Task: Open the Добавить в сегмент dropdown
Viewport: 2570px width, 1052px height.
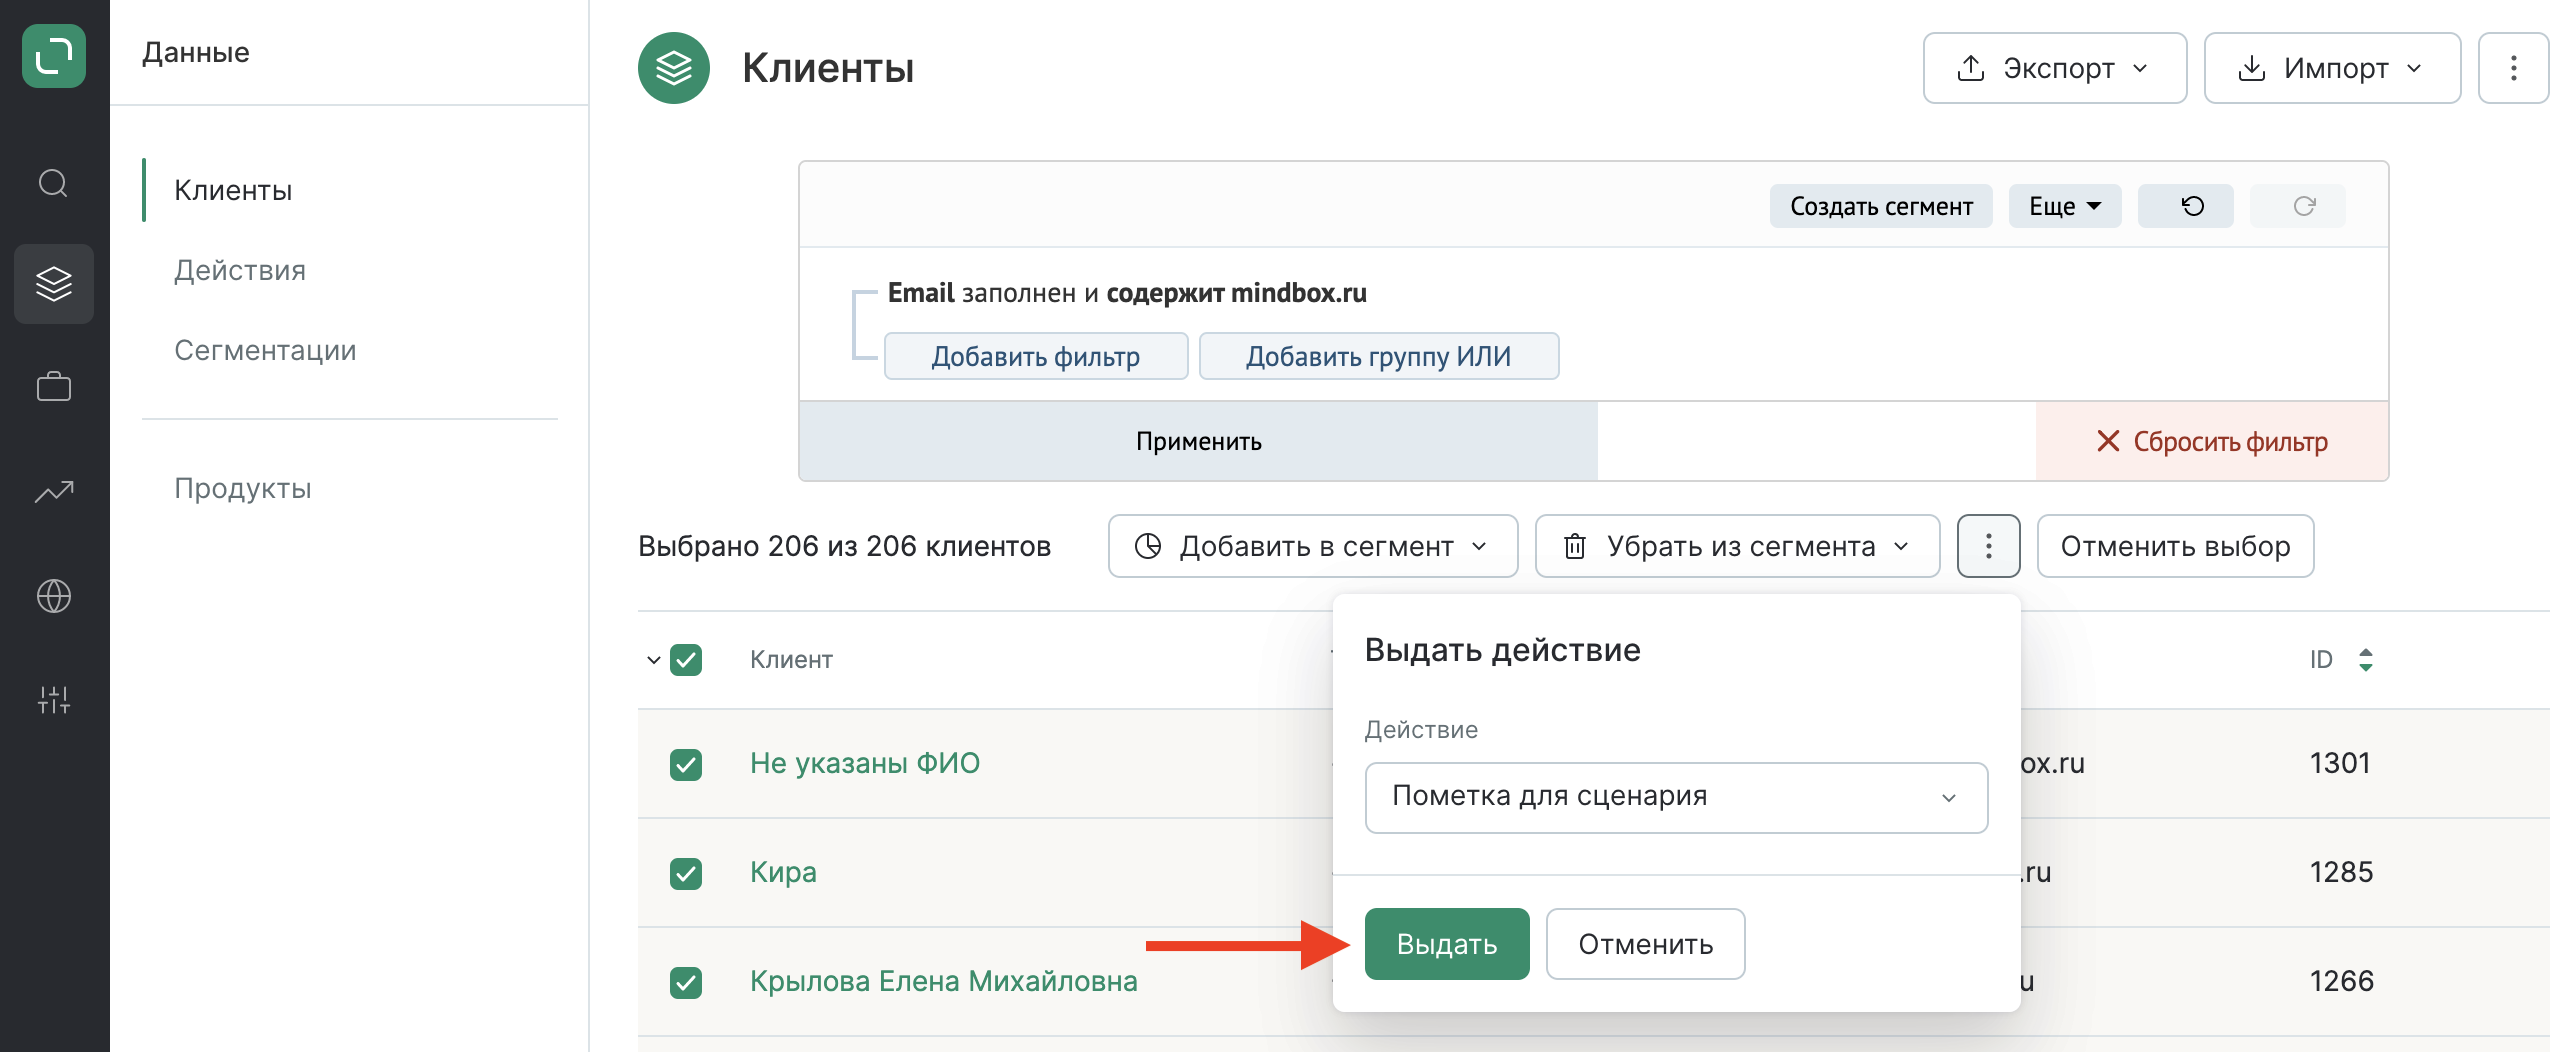Action: [1313, 546]
